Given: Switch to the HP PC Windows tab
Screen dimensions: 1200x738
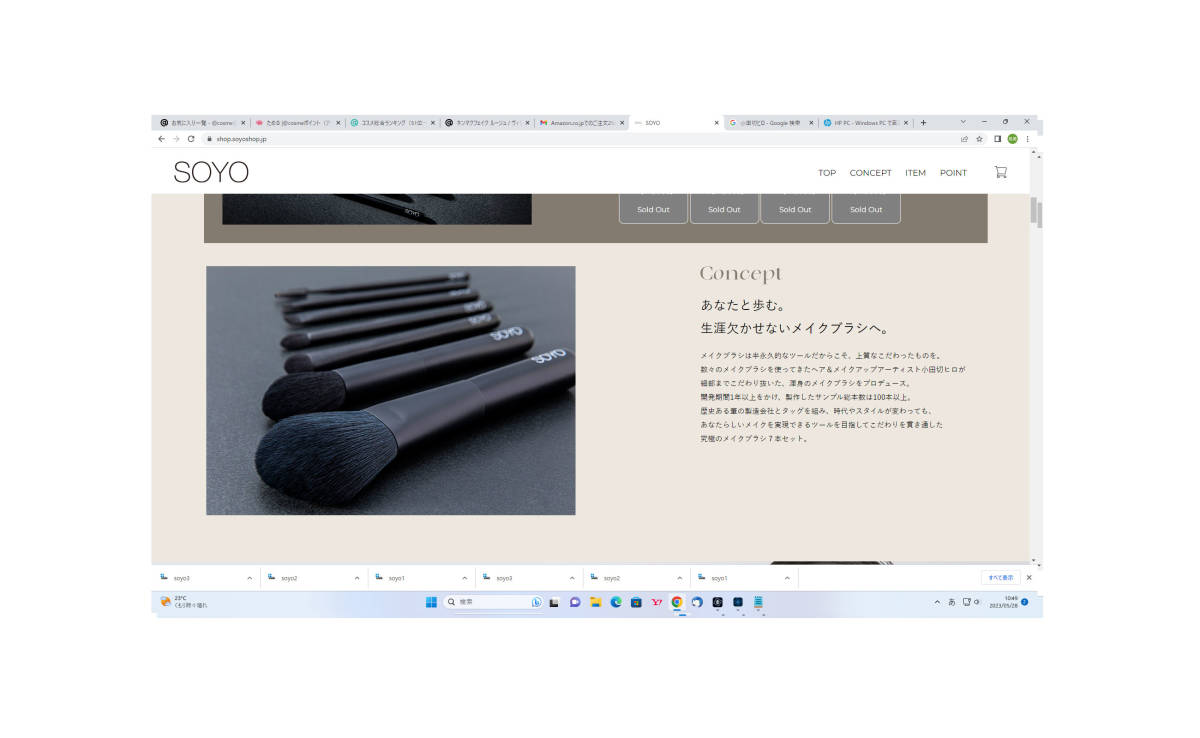Looking at the screenshot, I should coord(865,123).
